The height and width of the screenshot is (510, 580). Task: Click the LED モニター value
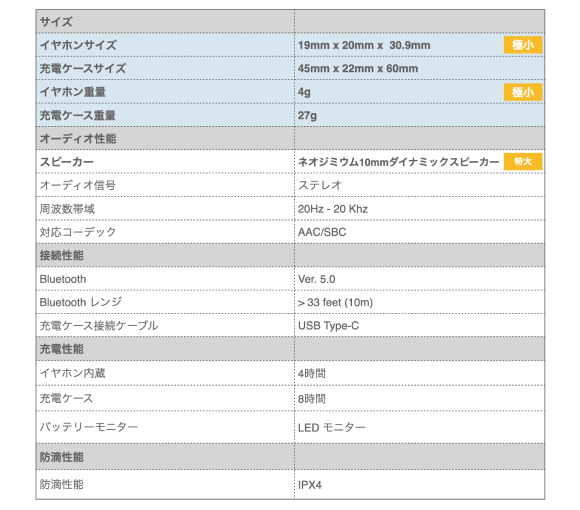[332, 428]
